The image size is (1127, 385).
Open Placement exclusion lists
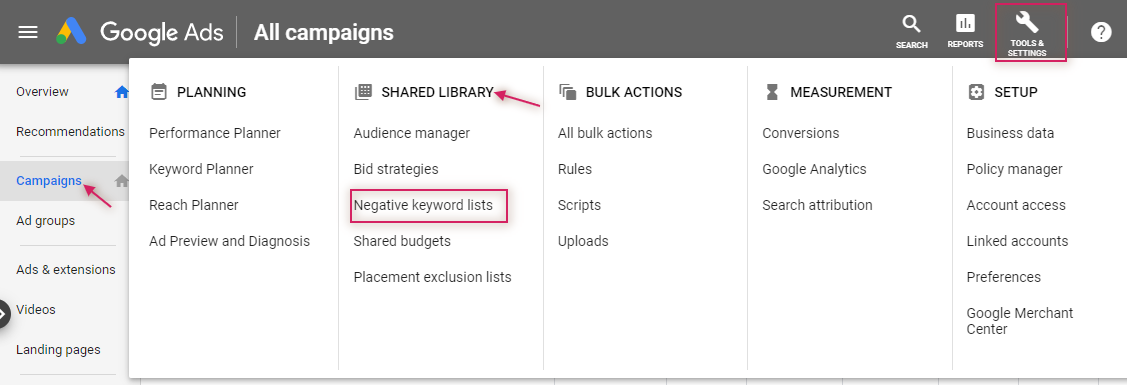[x=433, y=277]
